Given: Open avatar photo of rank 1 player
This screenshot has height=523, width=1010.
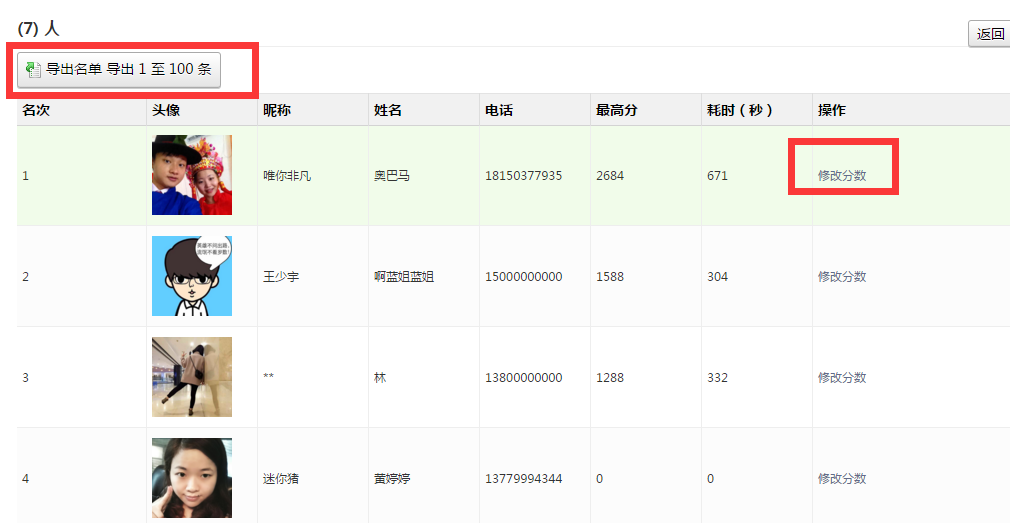Looking at the screenshot, I should [x=192, y=175].
